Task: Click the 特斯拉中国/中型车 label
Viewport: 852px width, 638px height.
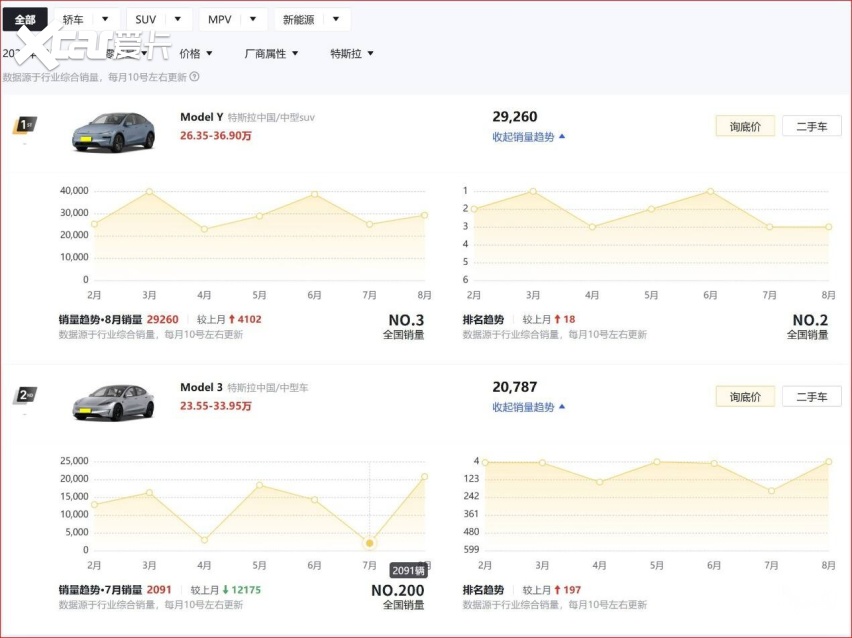Action: pos(268,387)
